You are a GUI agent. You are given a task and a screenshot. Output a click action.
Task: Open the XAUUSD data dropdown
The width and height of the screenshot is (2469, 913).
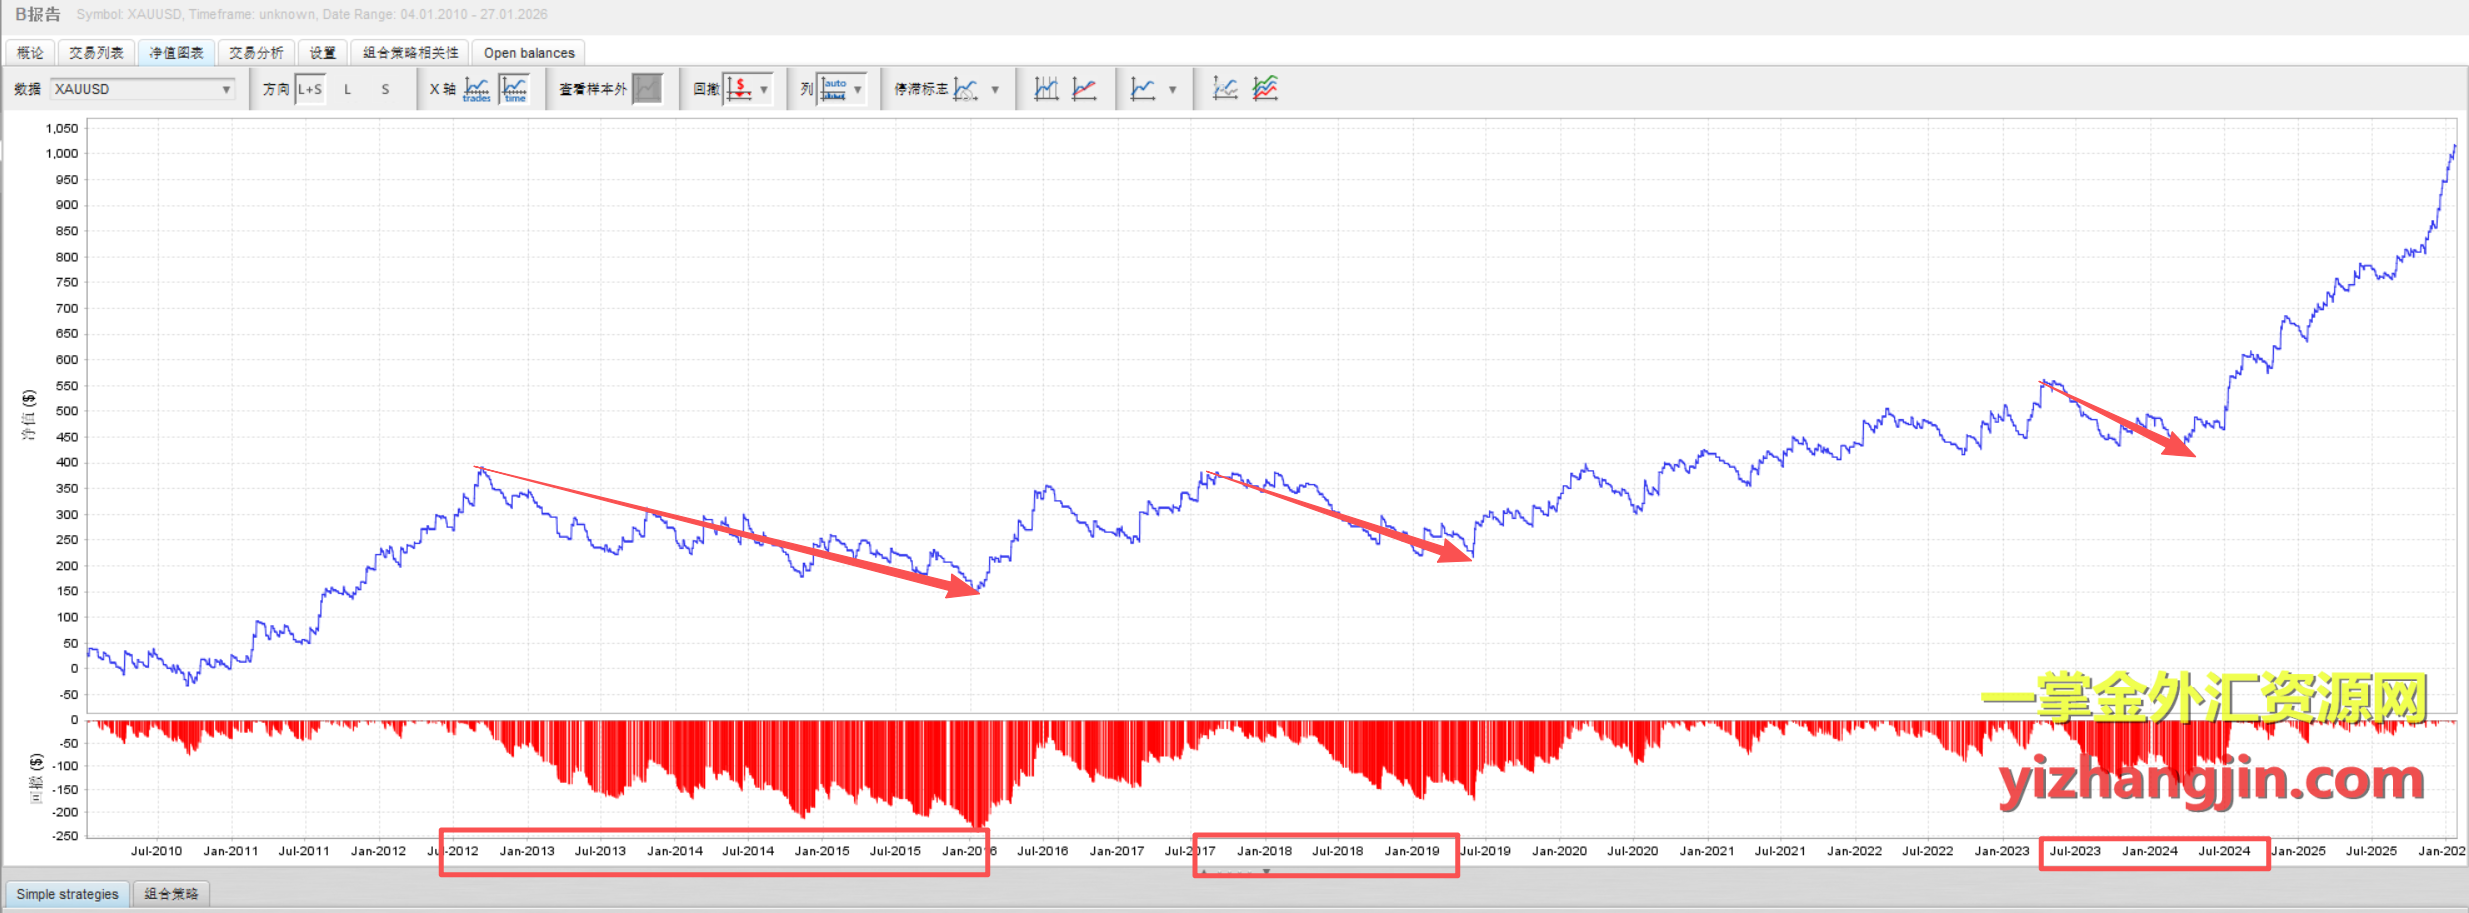[x=143, y=89]
